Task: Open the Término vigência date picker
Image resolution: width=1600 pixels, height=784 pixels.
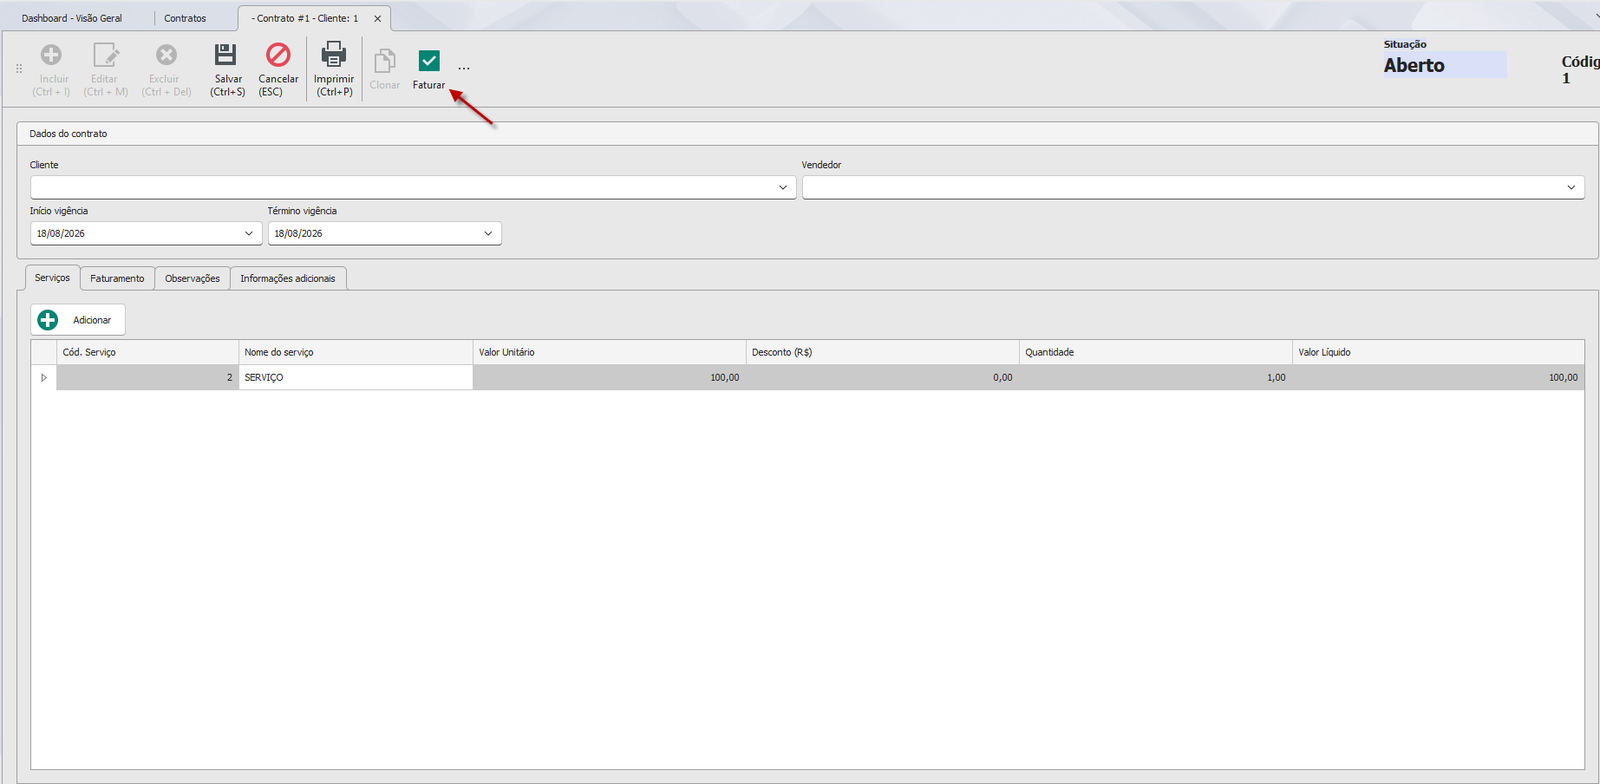Action: (488, 233)
